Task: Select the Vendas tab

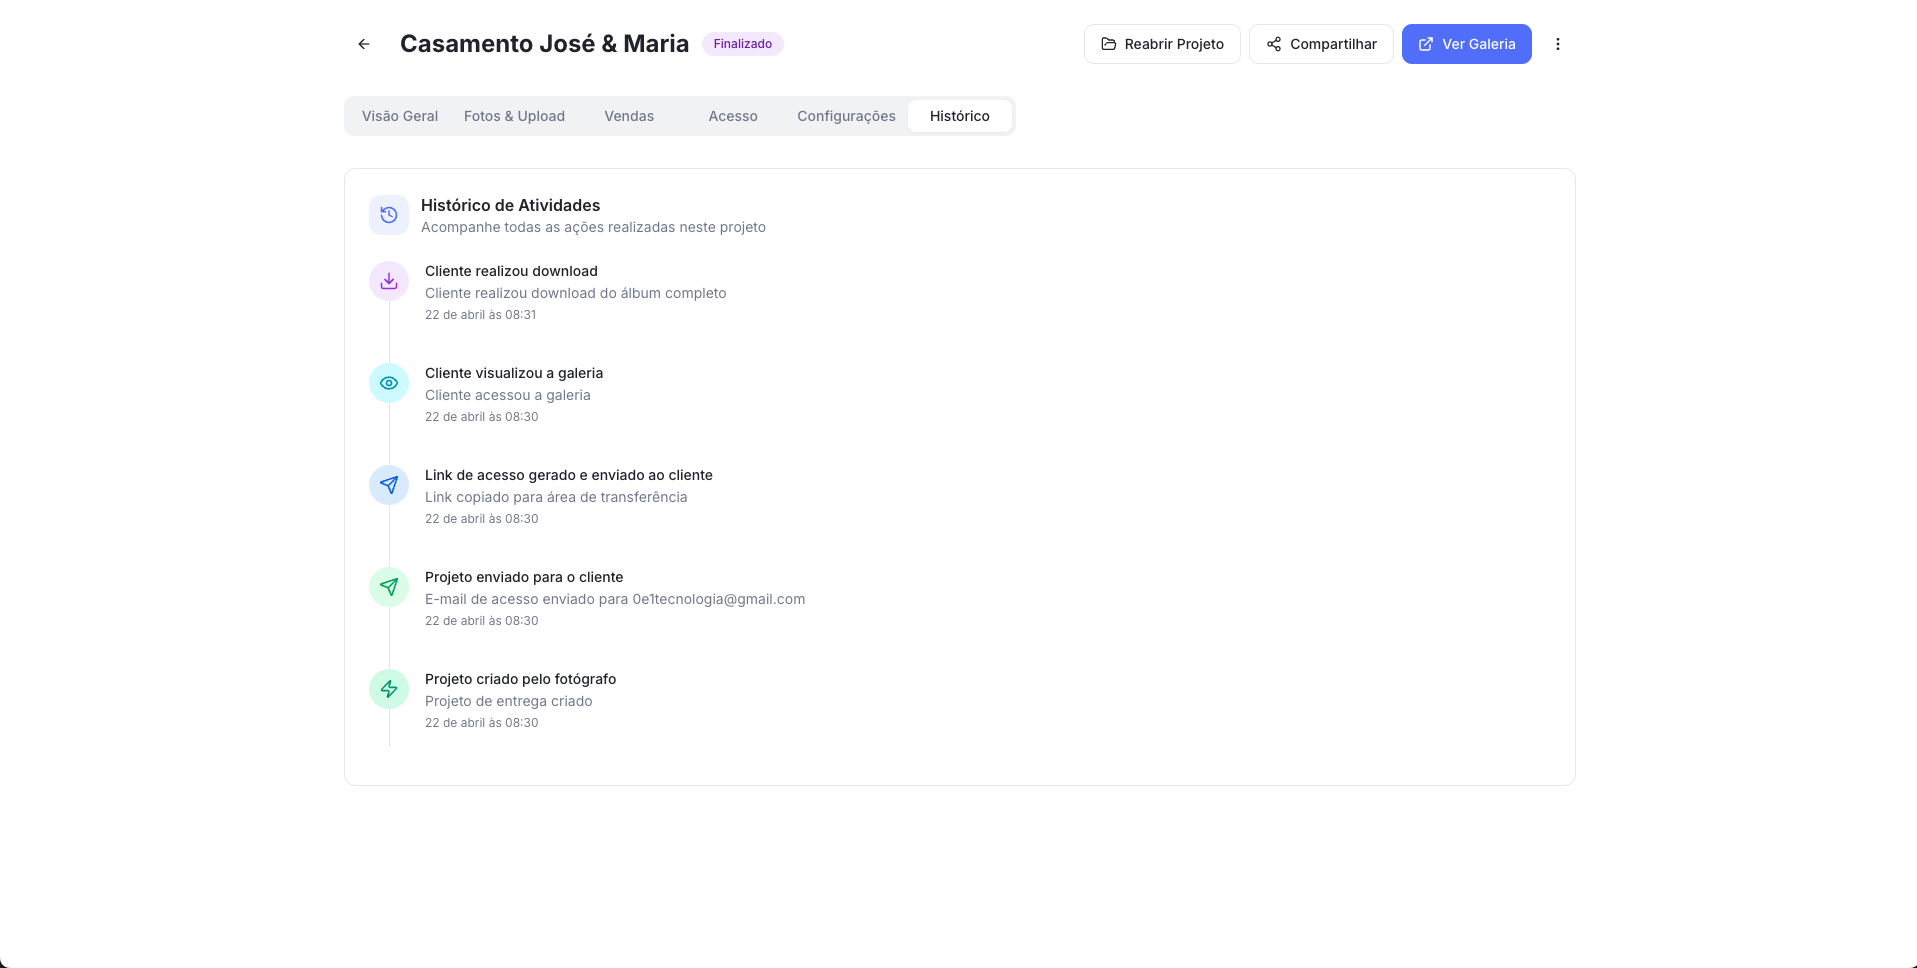Action: click(x=629, y=116)
